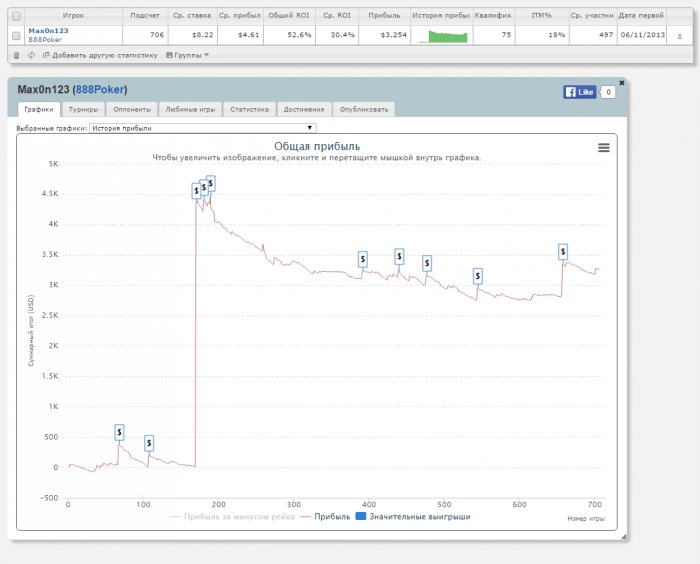Click the refresh icon beside the trash

click(31, 55)
